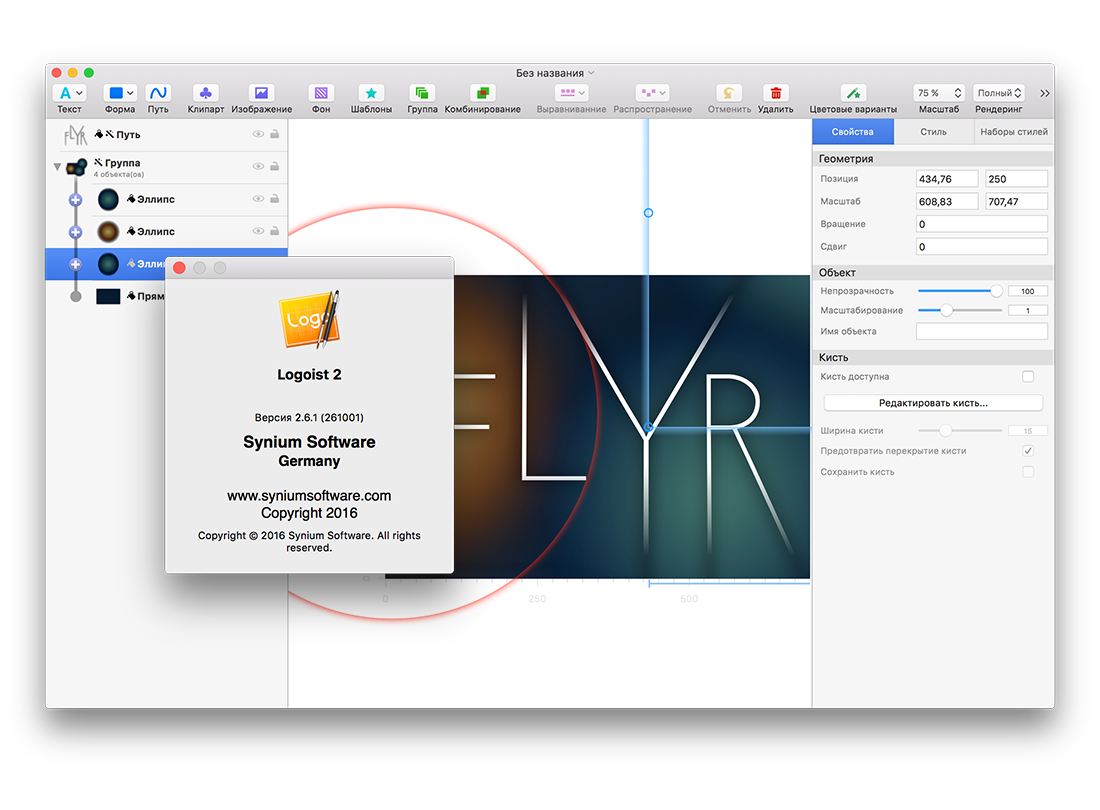Open the Шаблоны templates
1100x810 pixels.
click(371, 93)
